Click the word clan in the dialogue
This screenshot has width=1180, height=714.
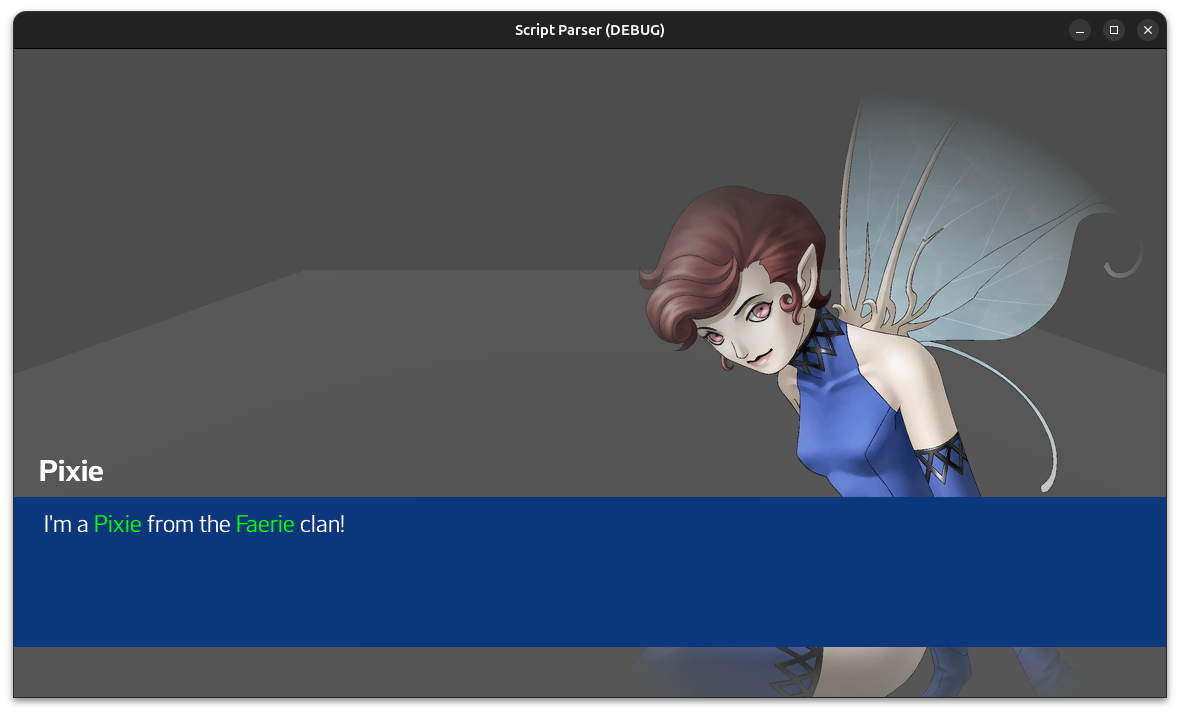click(320, 523)
